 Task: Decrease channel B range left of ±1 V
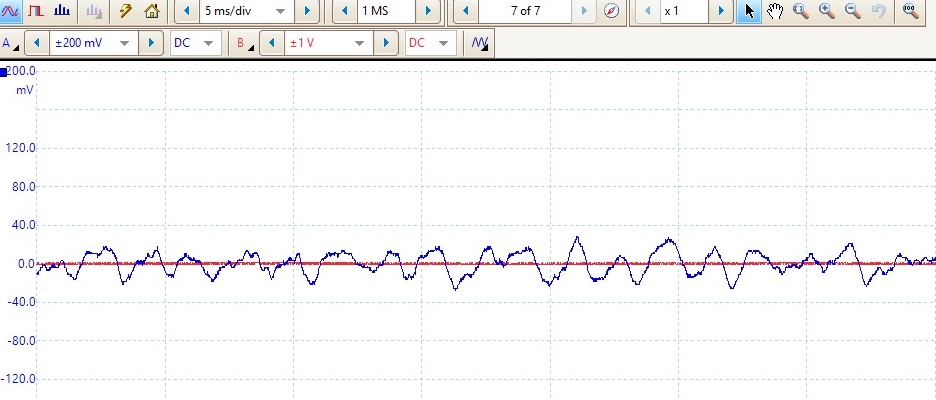tap(272, 43)
